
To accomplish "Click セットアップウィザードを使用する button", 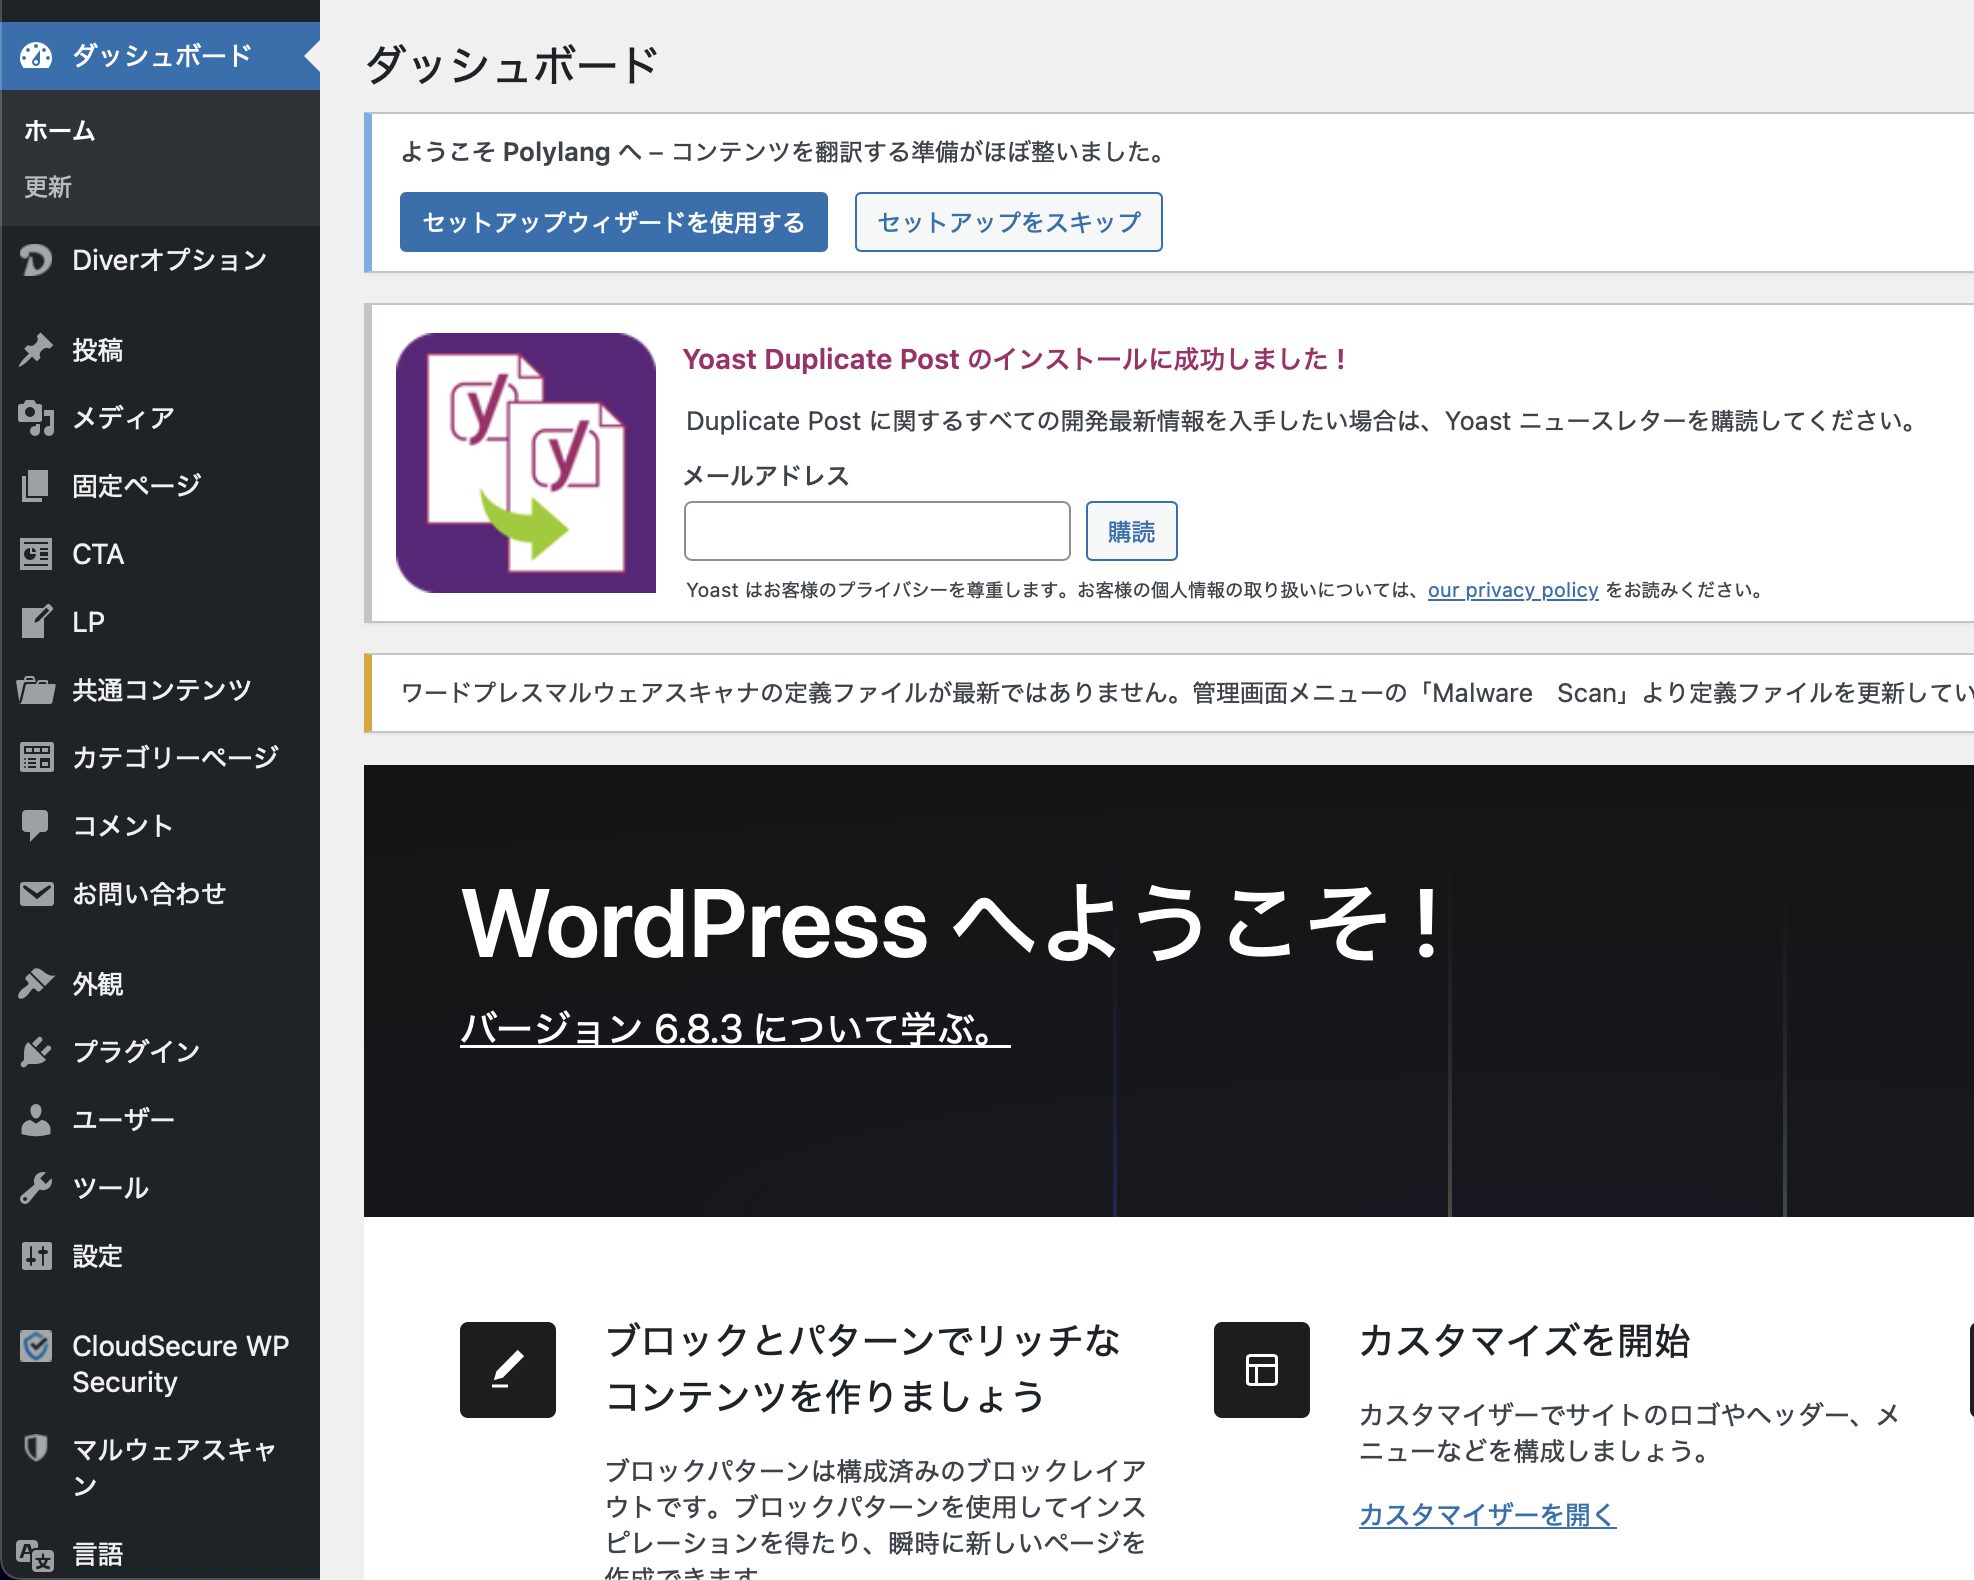I will click(x=613, y=222).
